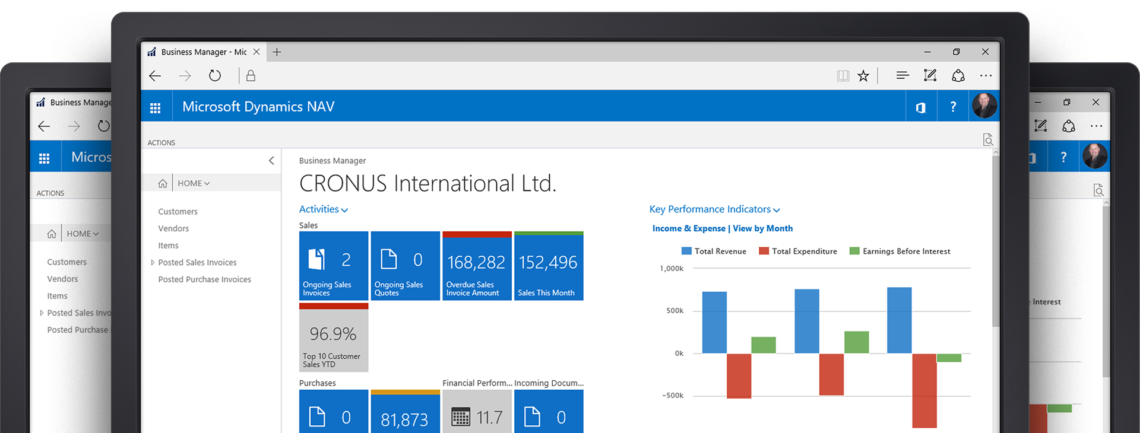Open HOME dropdown in left background window
The width and height of the screenshot is (1140, 433).
(83, 234)
